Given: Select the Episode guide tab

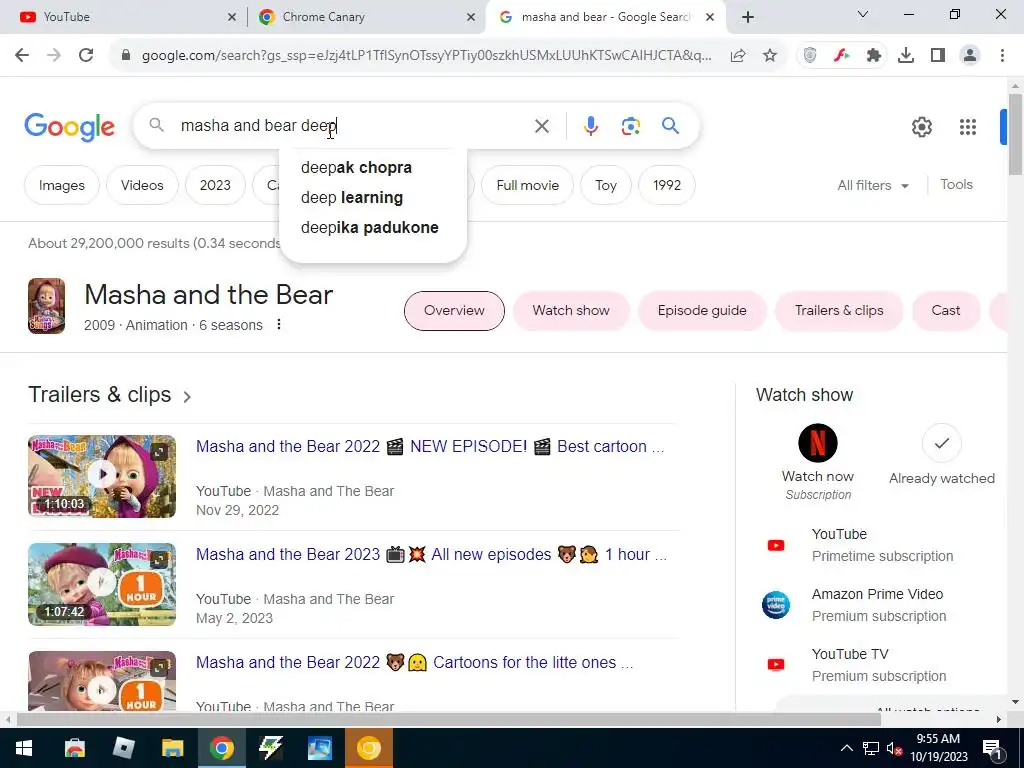Looking at the screenshot, I should tap(702, 311).
